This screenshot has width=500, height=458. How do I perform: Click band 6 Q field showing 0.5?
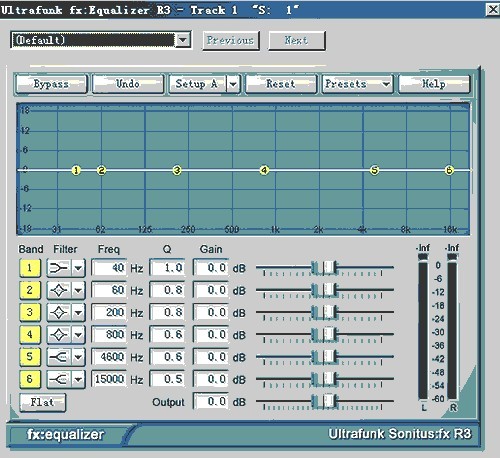(167, 379)
